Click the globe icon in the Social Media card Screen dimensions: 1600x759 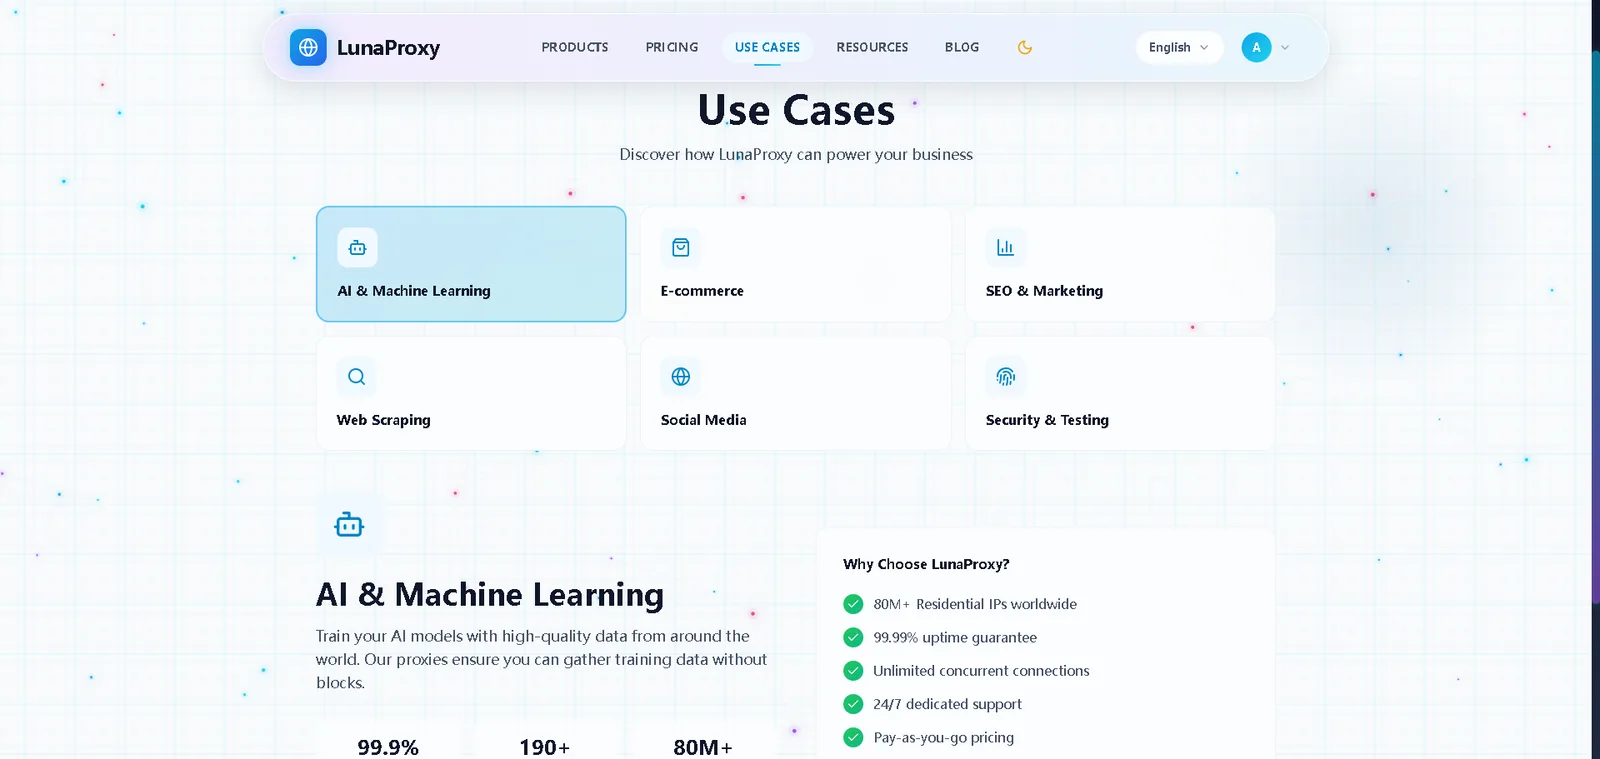[x=681, y=377]
